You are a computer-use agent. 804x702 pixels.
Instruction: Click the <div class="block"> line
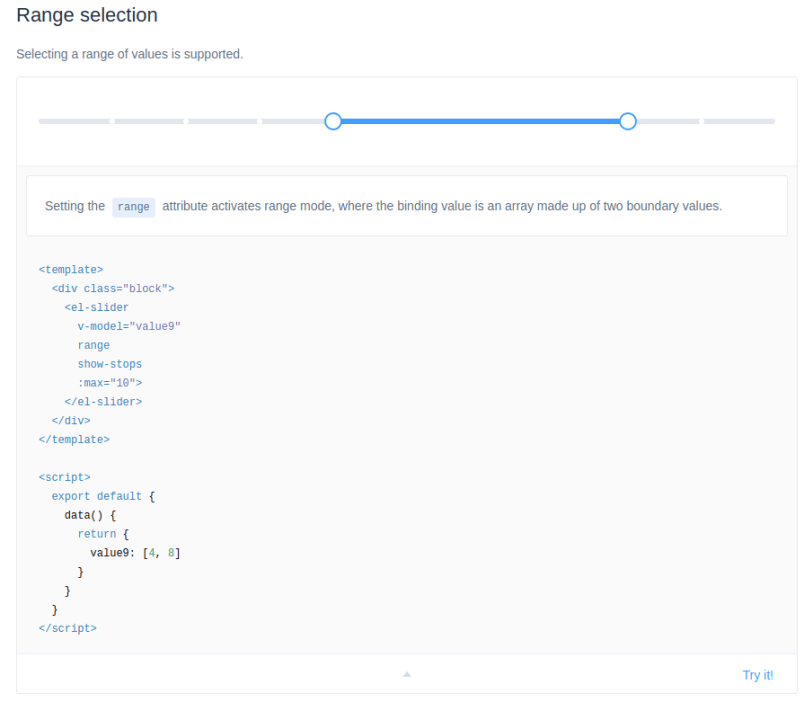click(113, 289)
